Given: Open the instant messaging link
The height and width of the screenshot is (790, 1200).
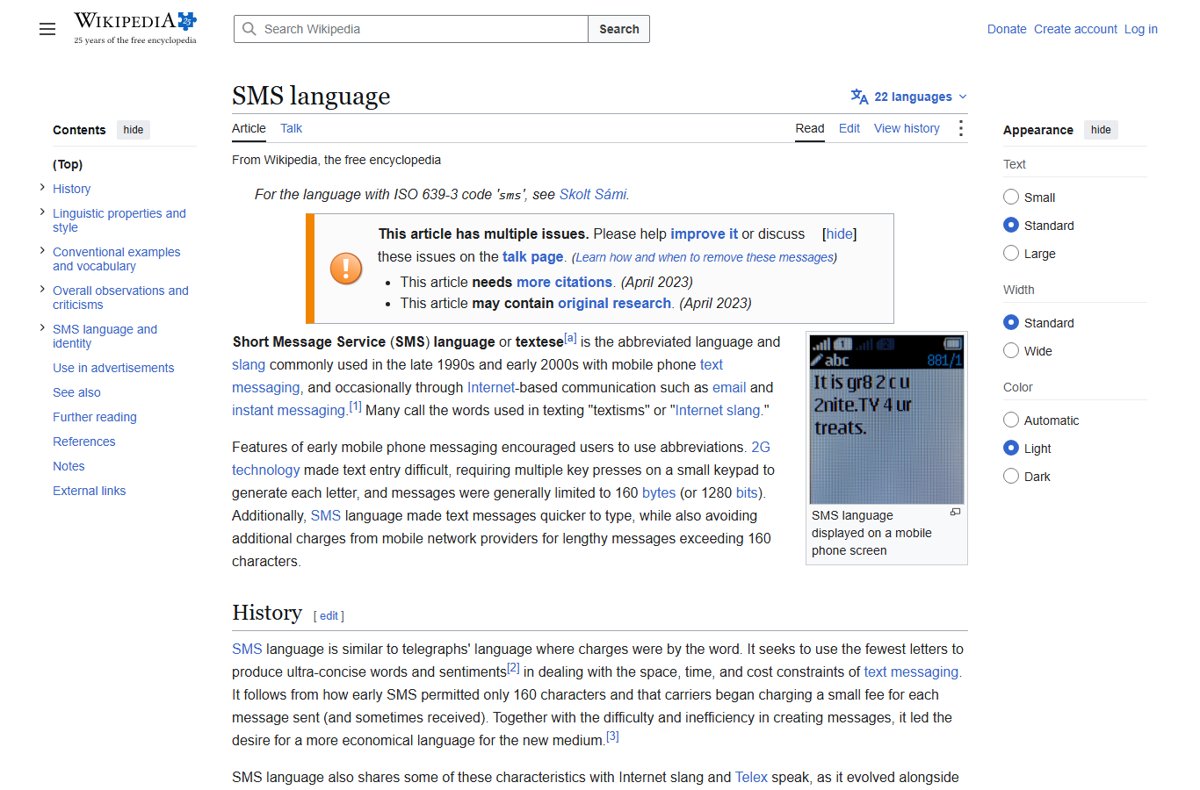Looking at the screenshot, I should [x=289, y=410].
